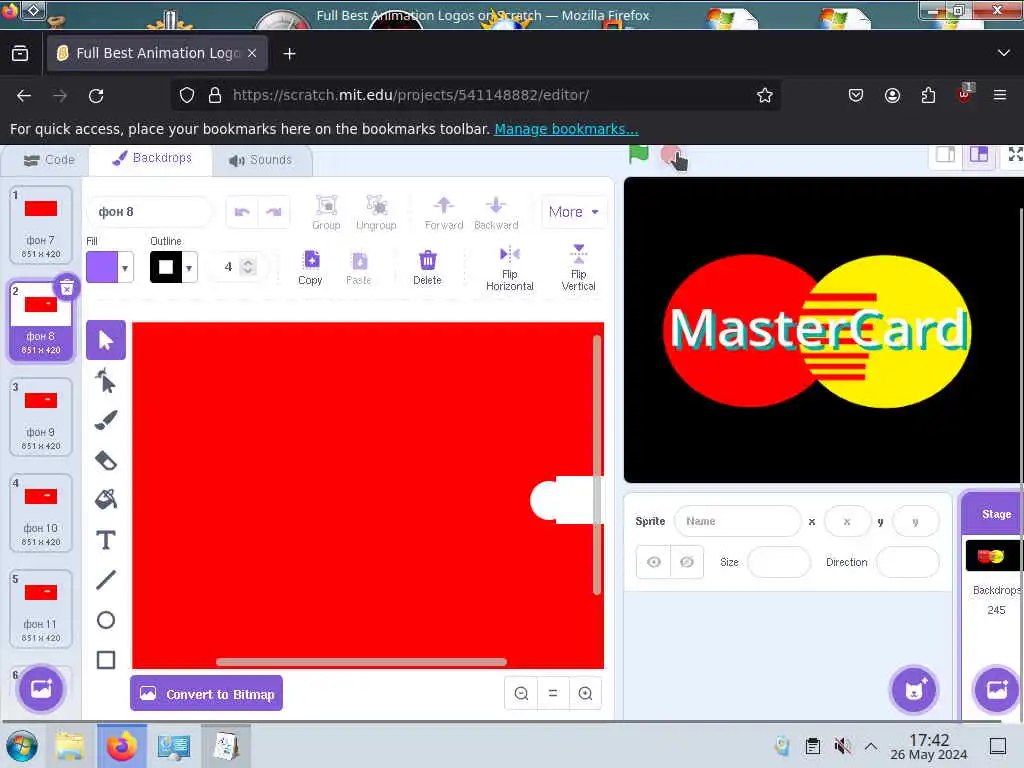Hide the sprite with crossed eye icon
The image size is (1024, 768).
tap(687, 562)
